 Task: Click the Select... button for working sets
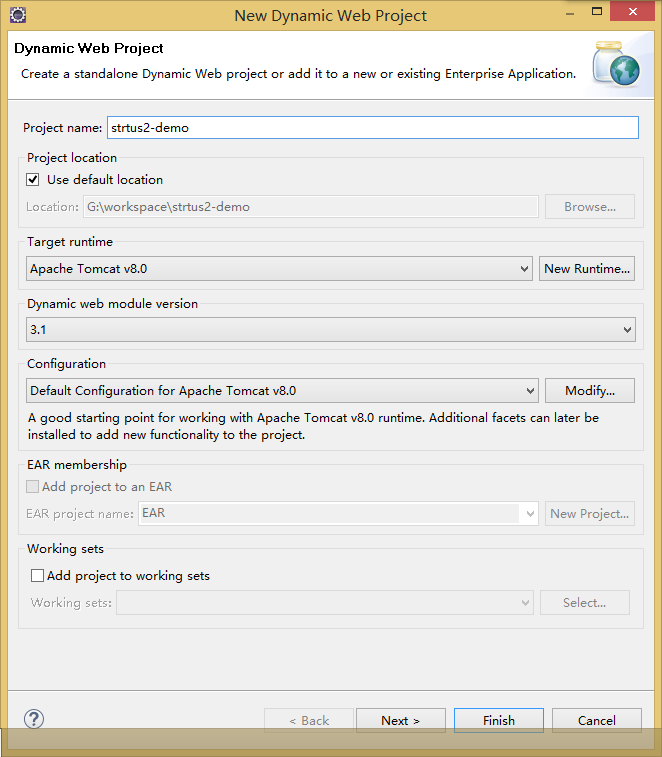point(584,603)
